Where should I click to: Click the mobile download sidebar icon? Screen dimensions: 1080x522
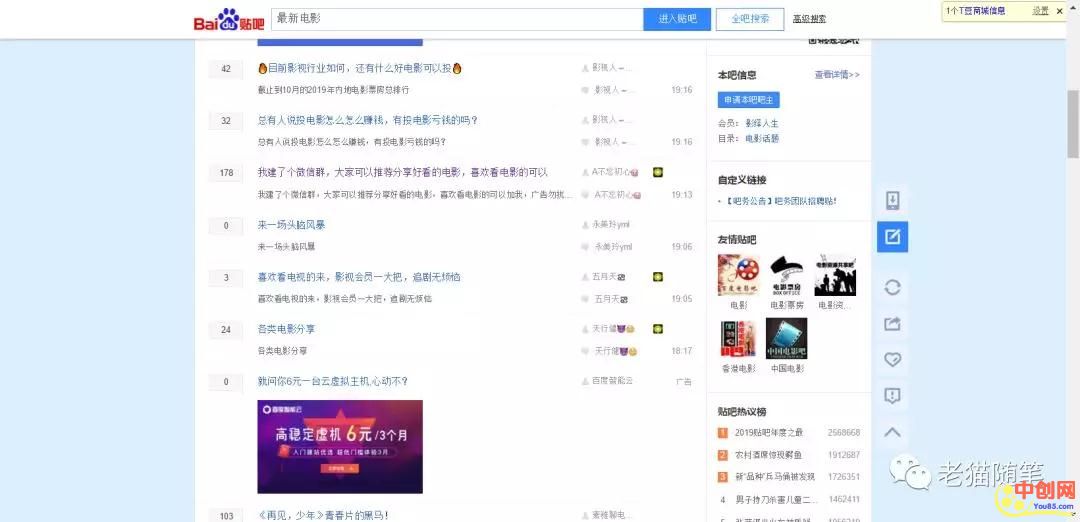coord(892,201)
